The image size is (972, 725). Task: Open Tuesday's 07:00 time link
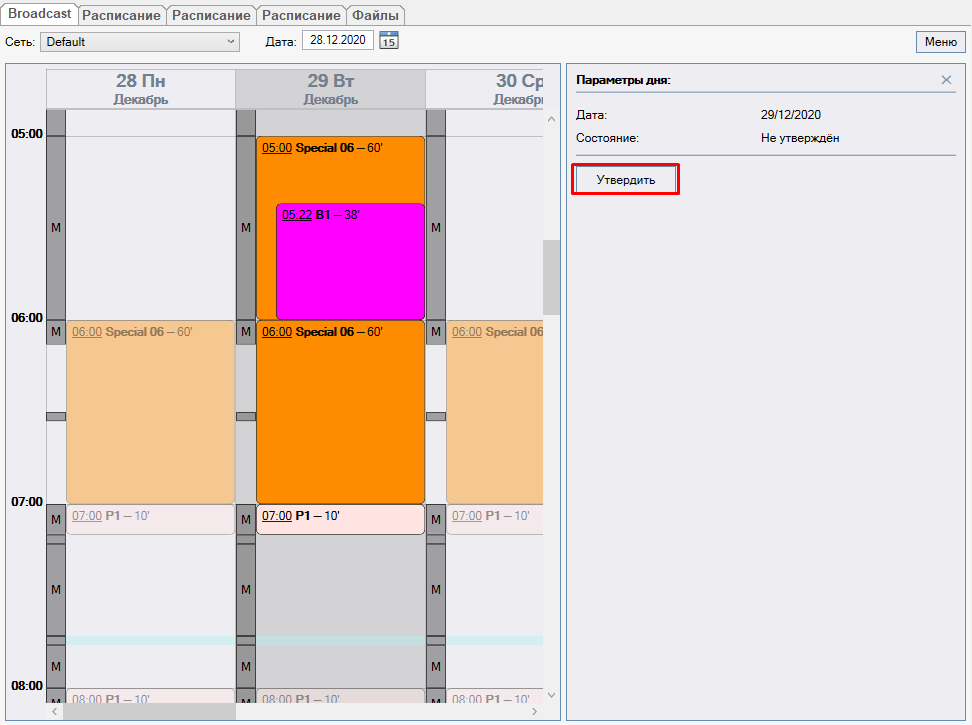tap(277, 516)
